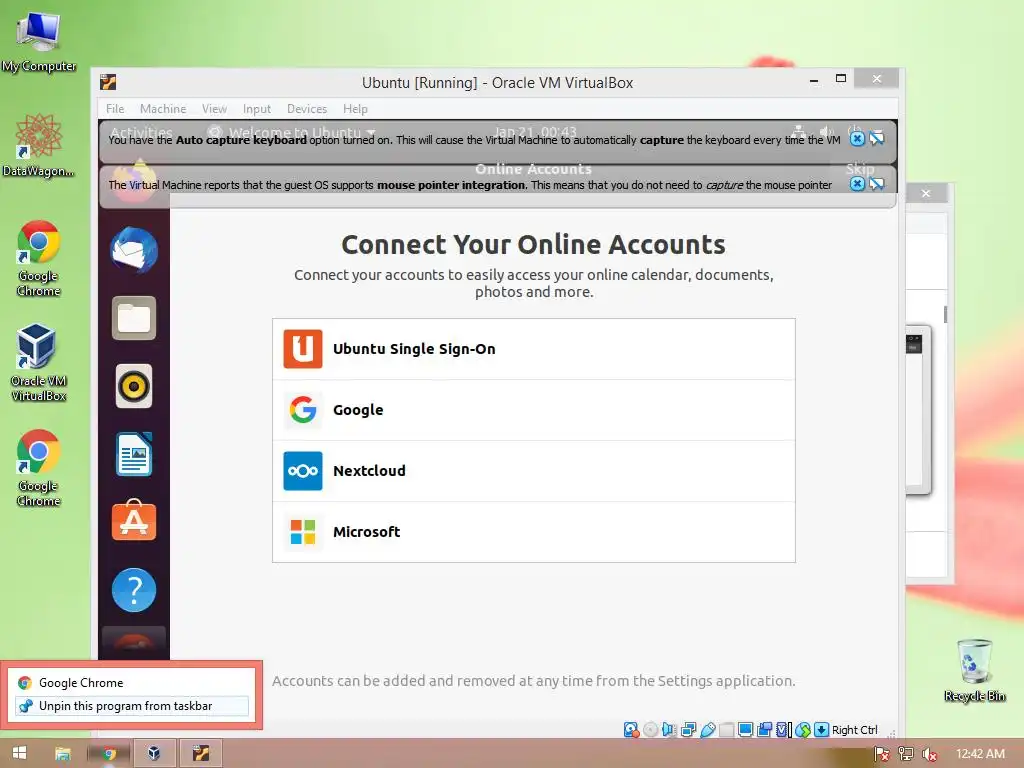1024x768 pixels.
Task: Open LibreOffice Writer from the Ubuntu dock
Action: [134, 454]
